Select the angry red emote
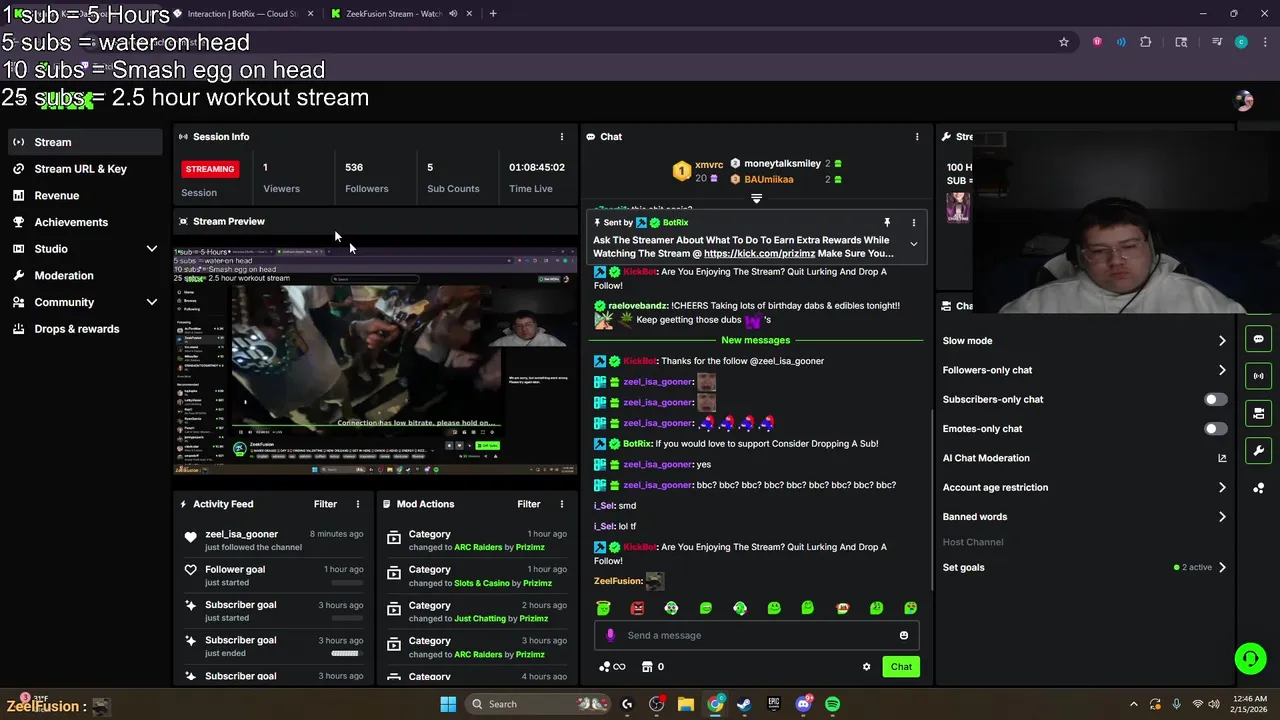1280x720 pixels. pos(637,608)
